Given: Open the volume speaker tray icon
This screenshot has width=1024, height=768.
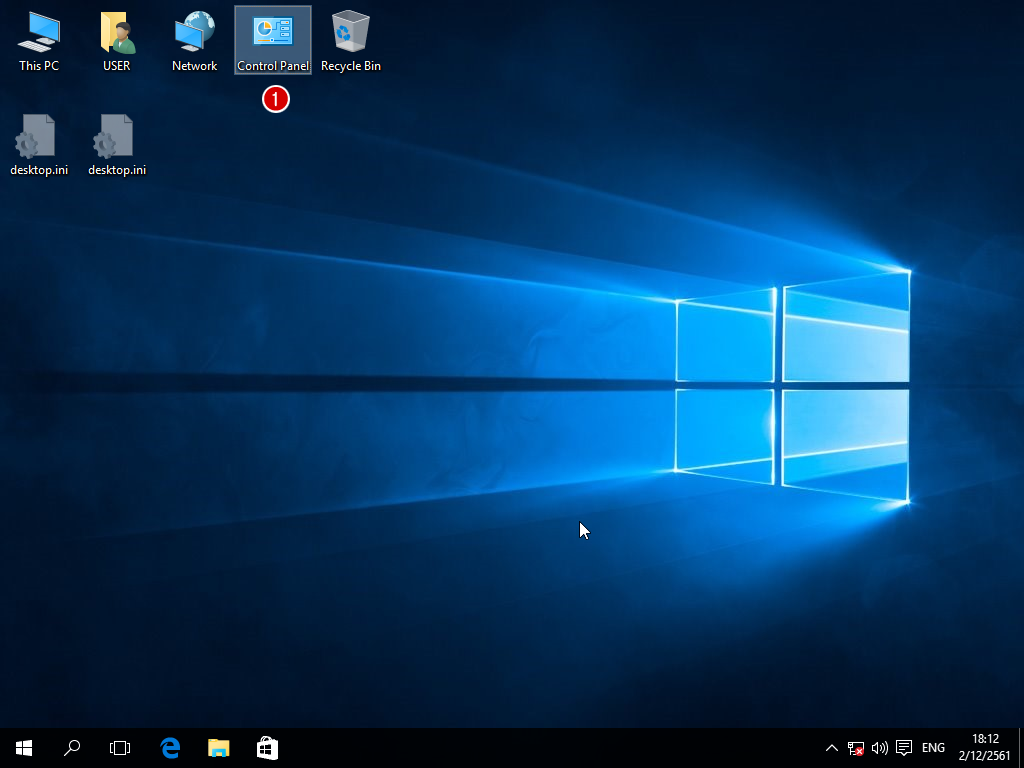Looking at the screenshot, I should (x=880, y=748).
